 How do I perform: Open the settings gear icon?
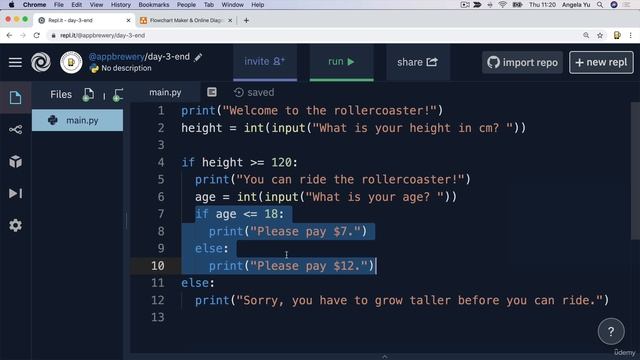pos(16,225)
